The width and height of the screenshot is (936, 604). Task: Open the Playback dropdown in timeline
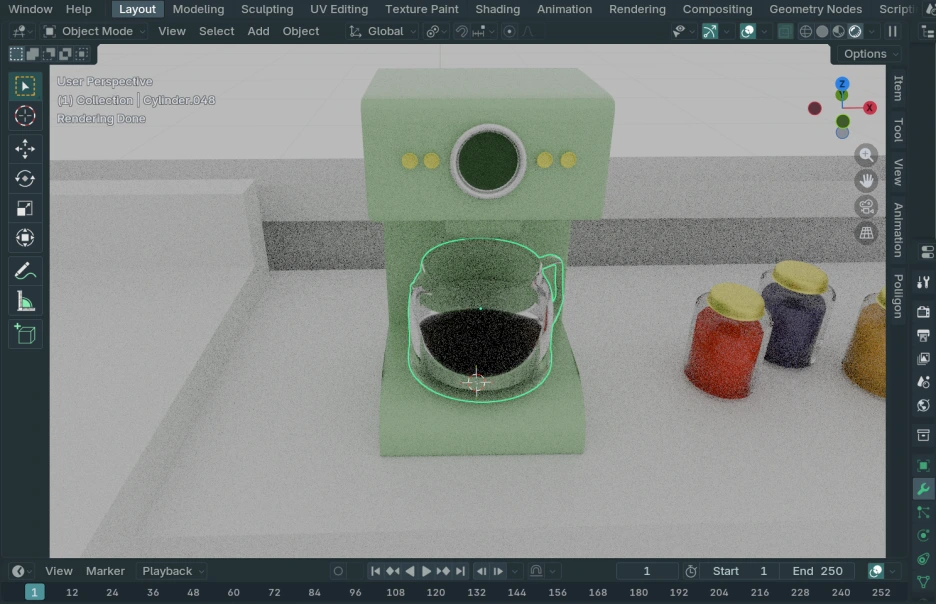(x=171, y=571)
